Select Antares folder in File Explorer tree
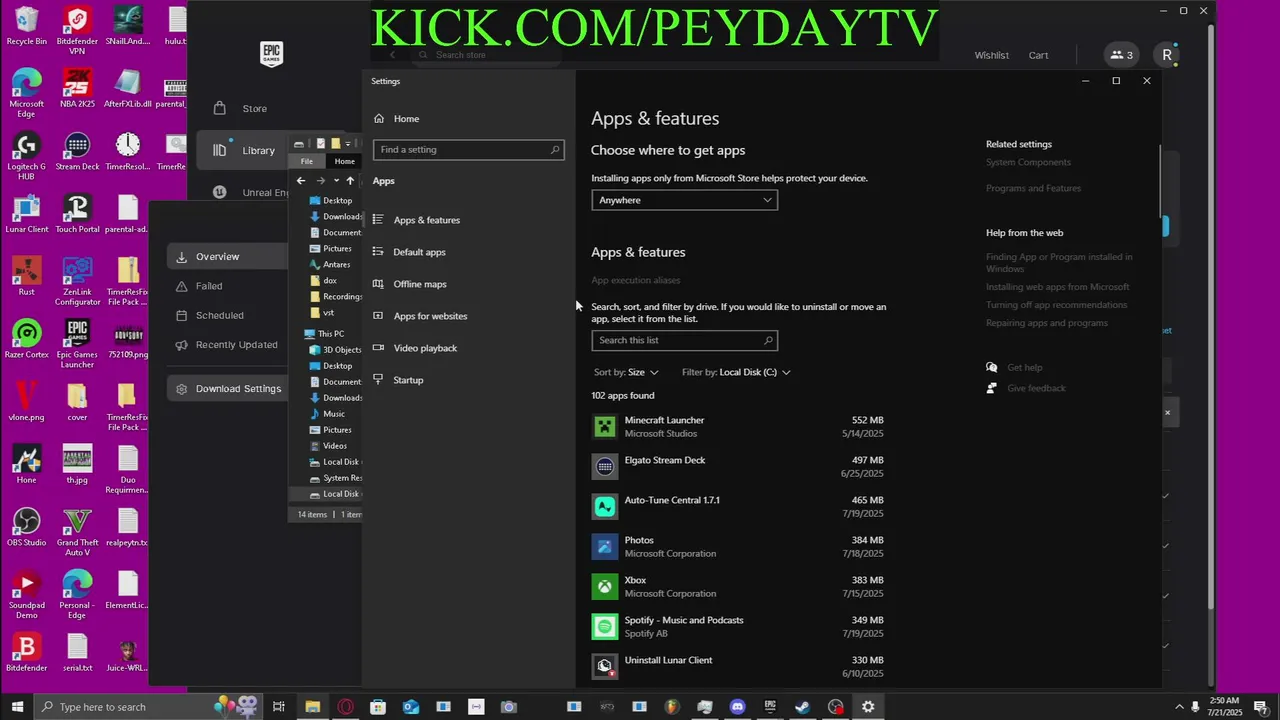Image resolution: width=1280 pixels, height=720 pixels. tap(336, 265)
